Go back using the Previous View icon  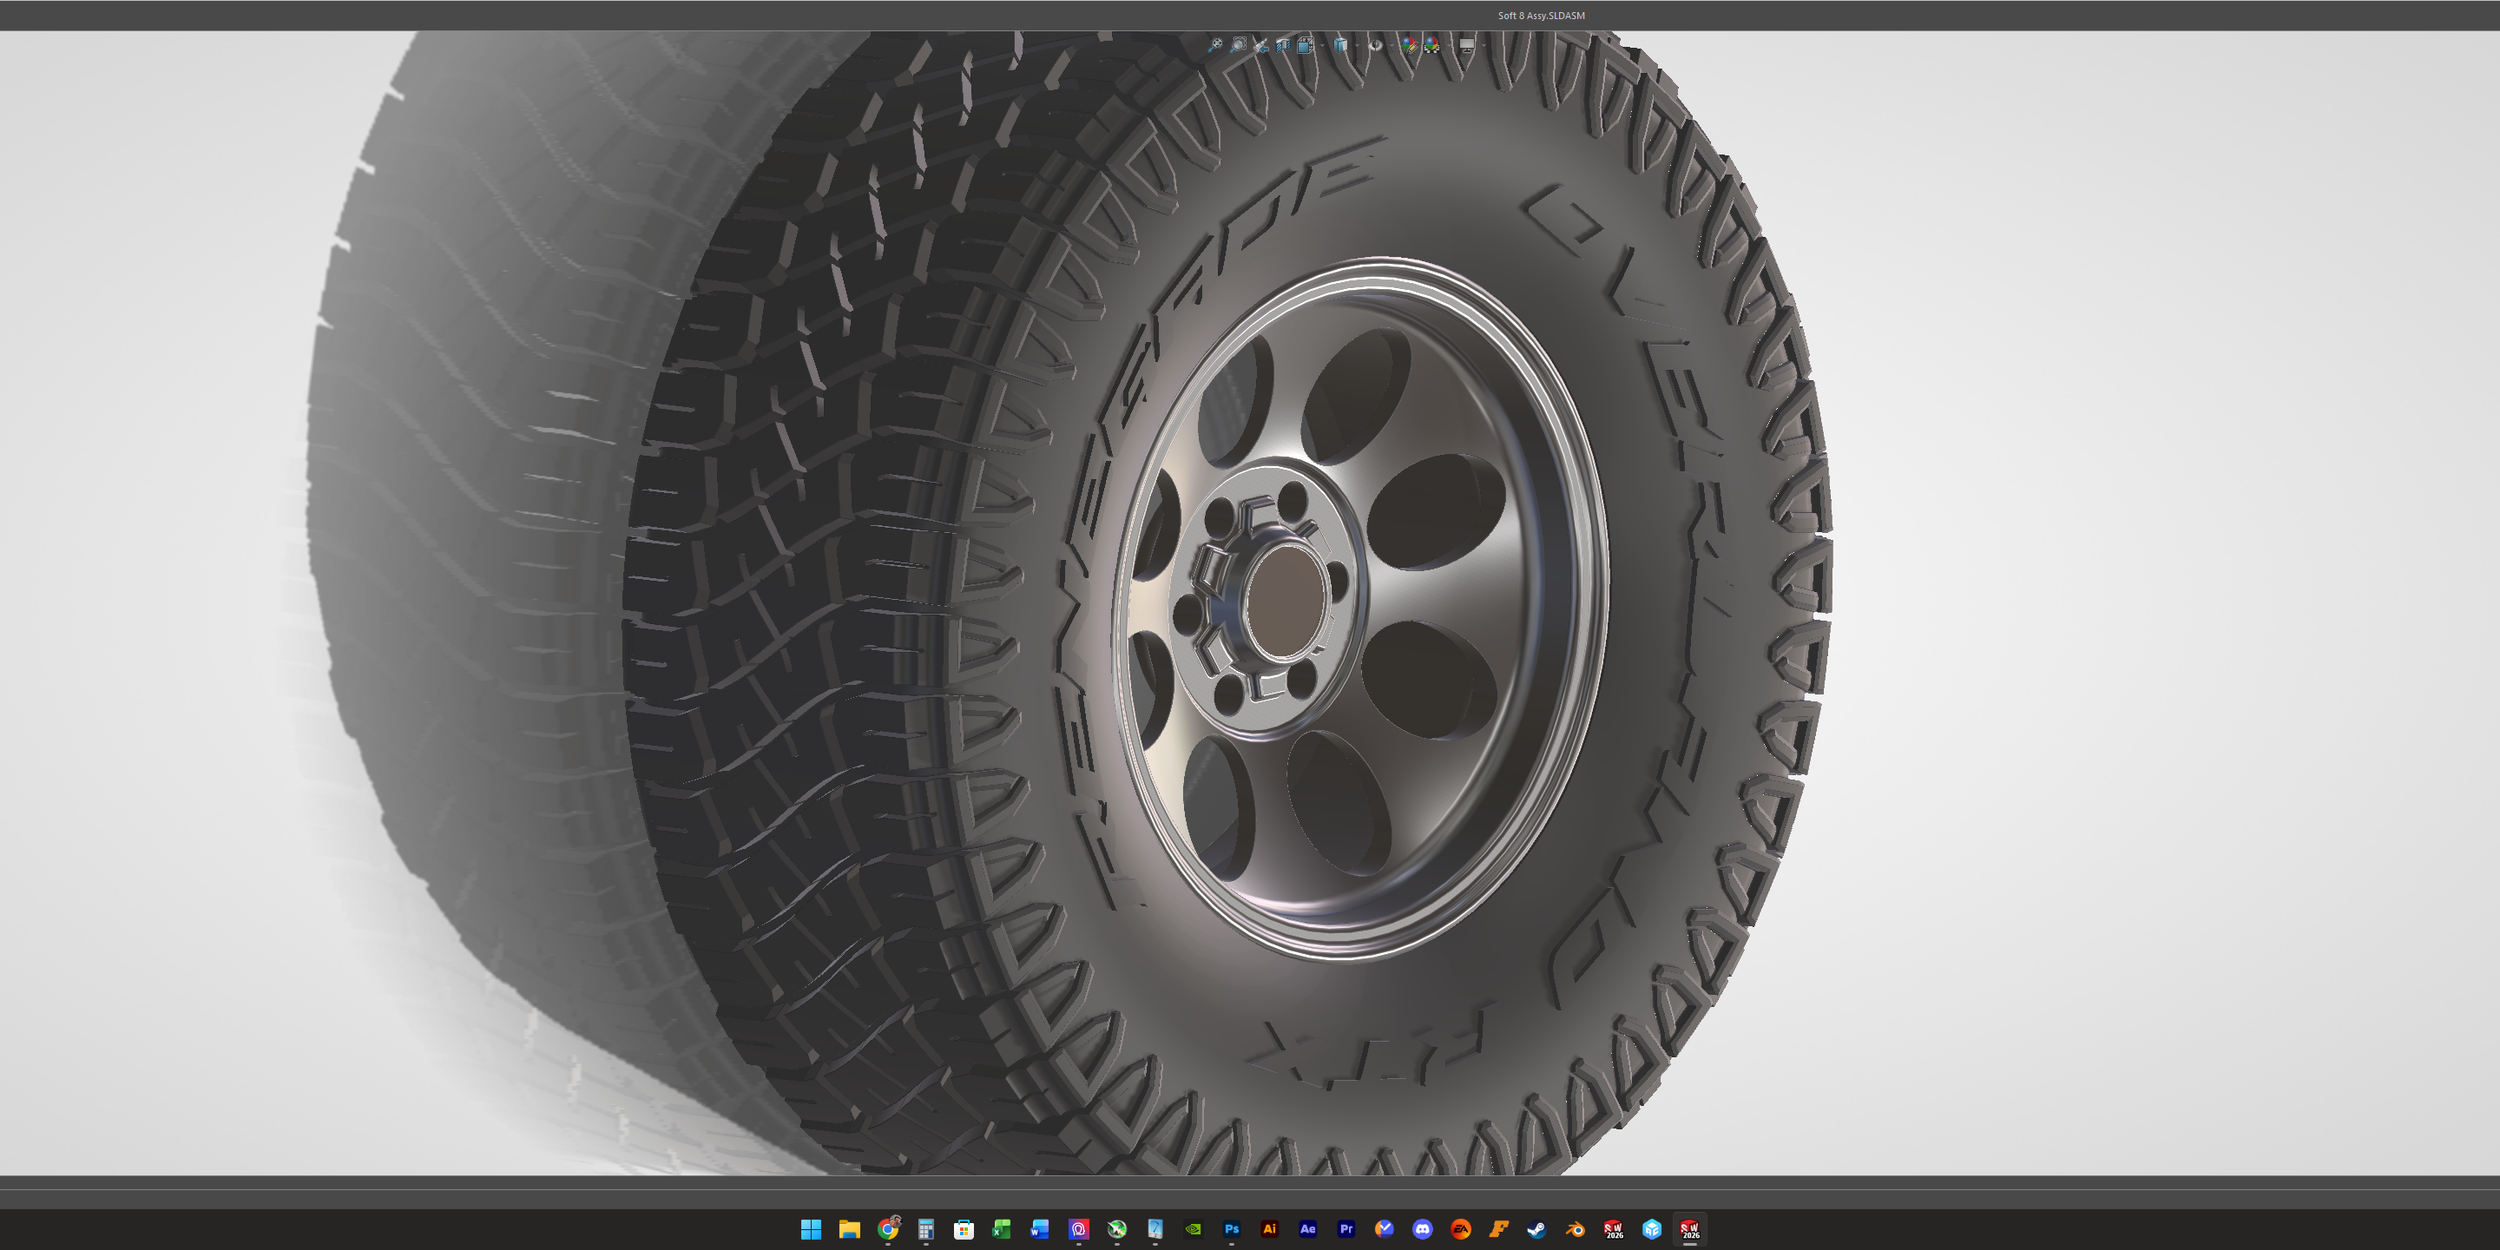point(1261,45)
